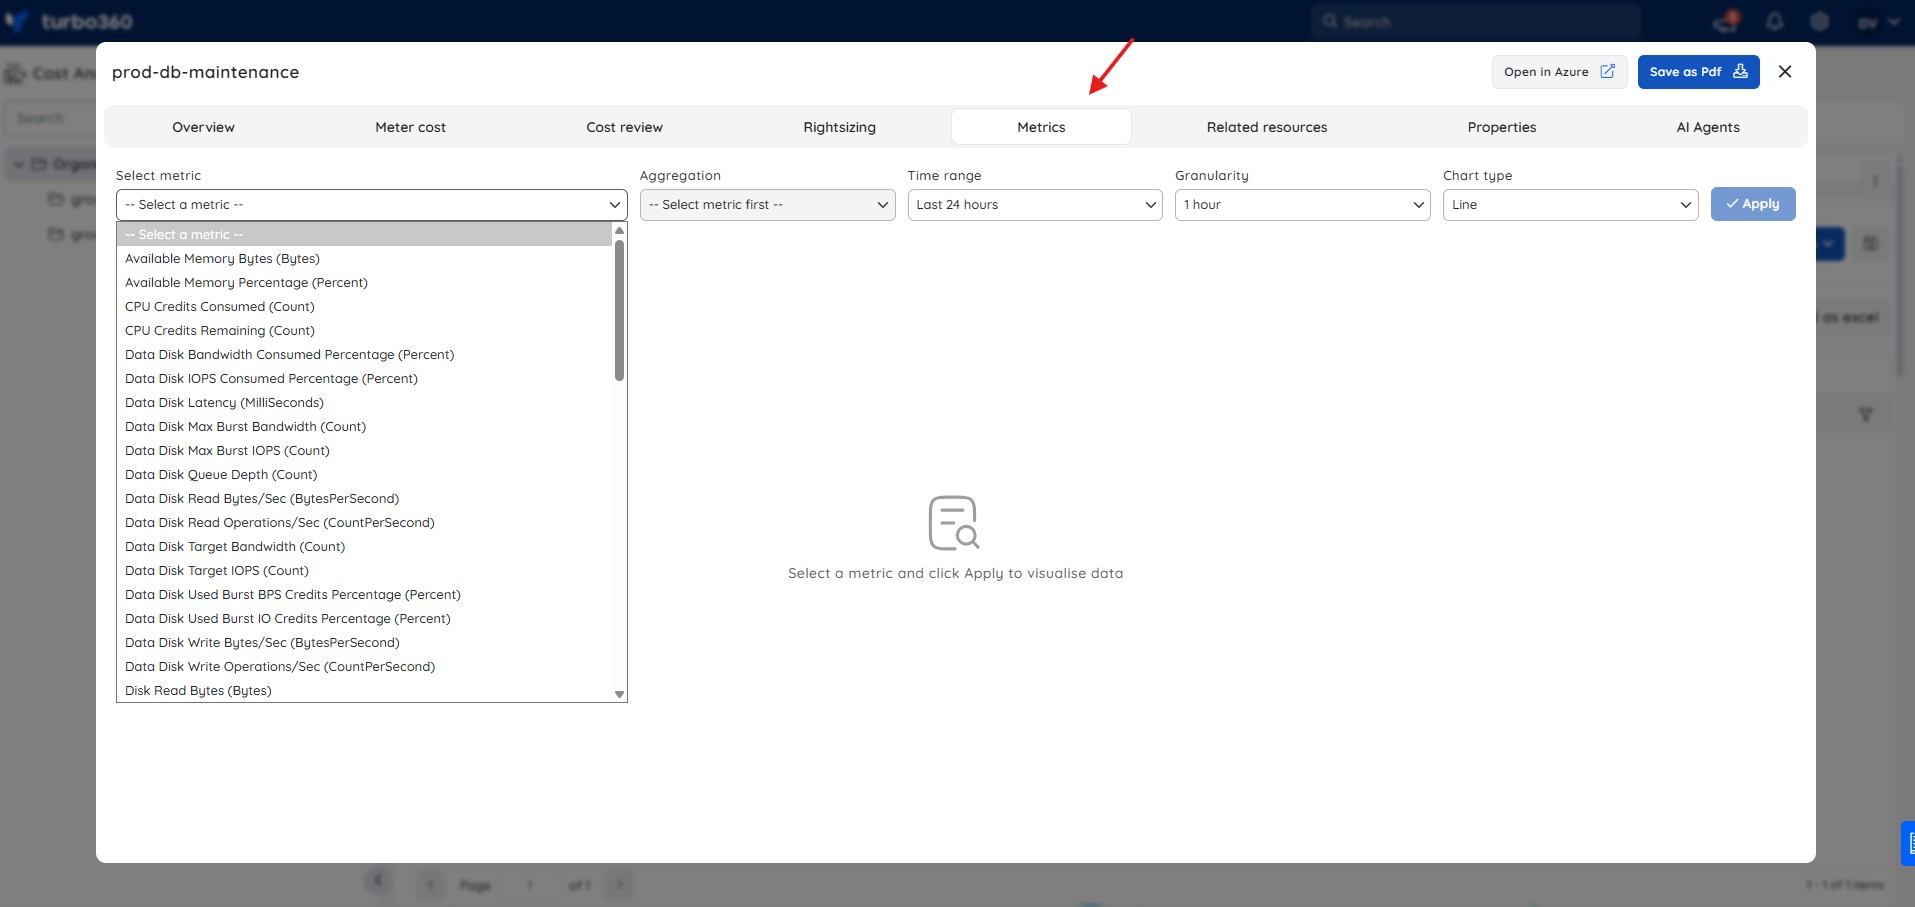Select Data Disk IOPS Consumed Percentage

point(364,379)
